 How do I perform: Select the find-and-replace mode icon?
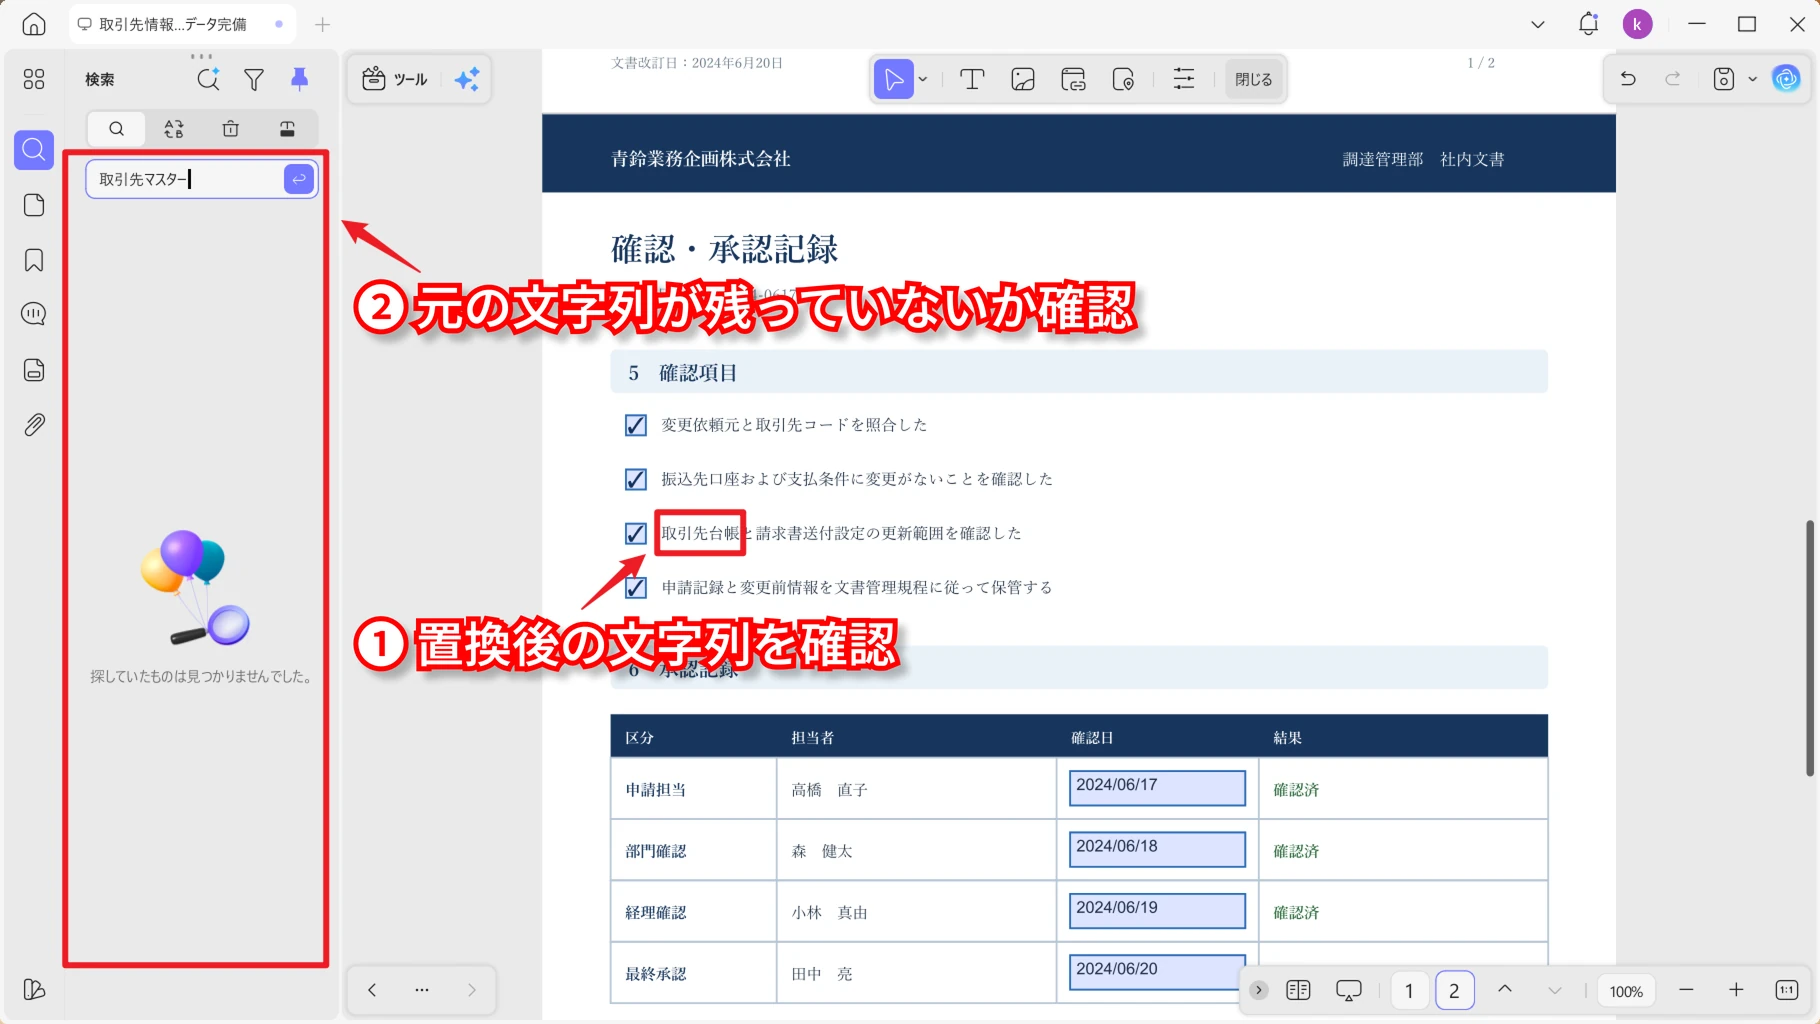[174, 128]
